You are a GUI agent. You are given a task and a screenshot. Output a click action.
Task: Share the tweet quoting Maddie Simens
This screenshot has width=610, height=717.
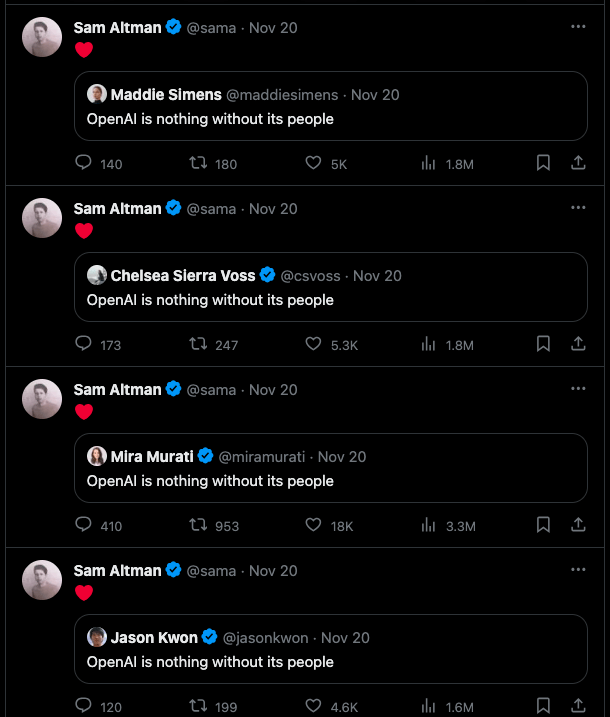tap(578, 163)
